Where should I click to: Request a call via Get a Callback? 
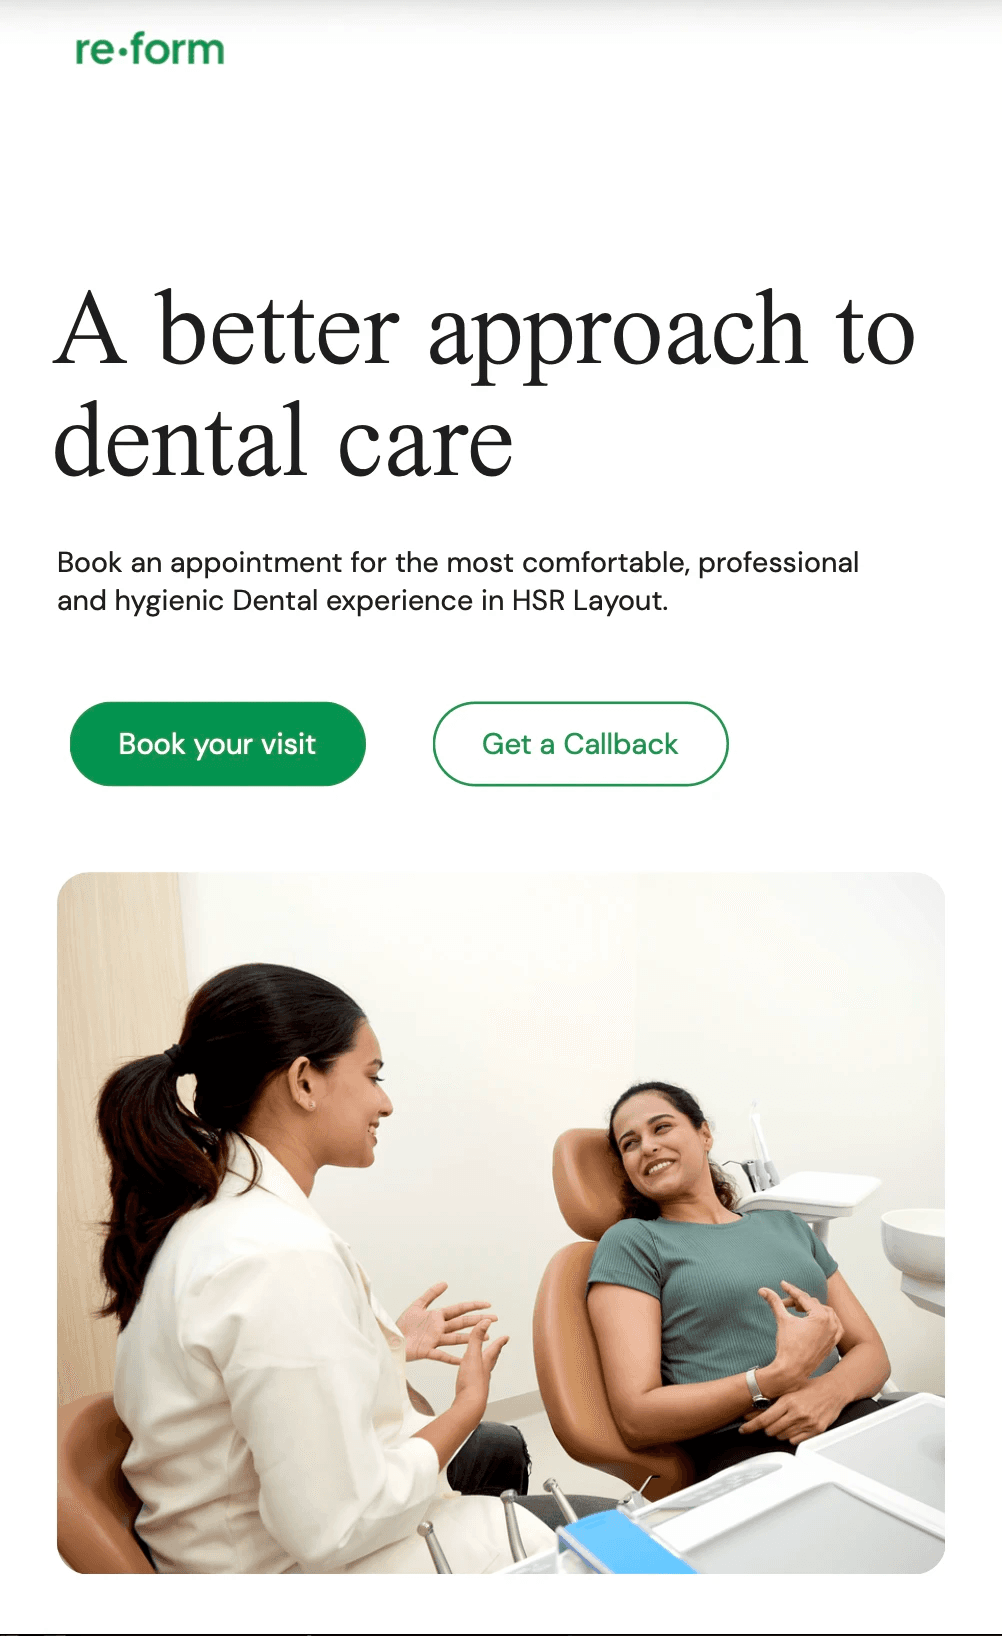tap(580, 744)
